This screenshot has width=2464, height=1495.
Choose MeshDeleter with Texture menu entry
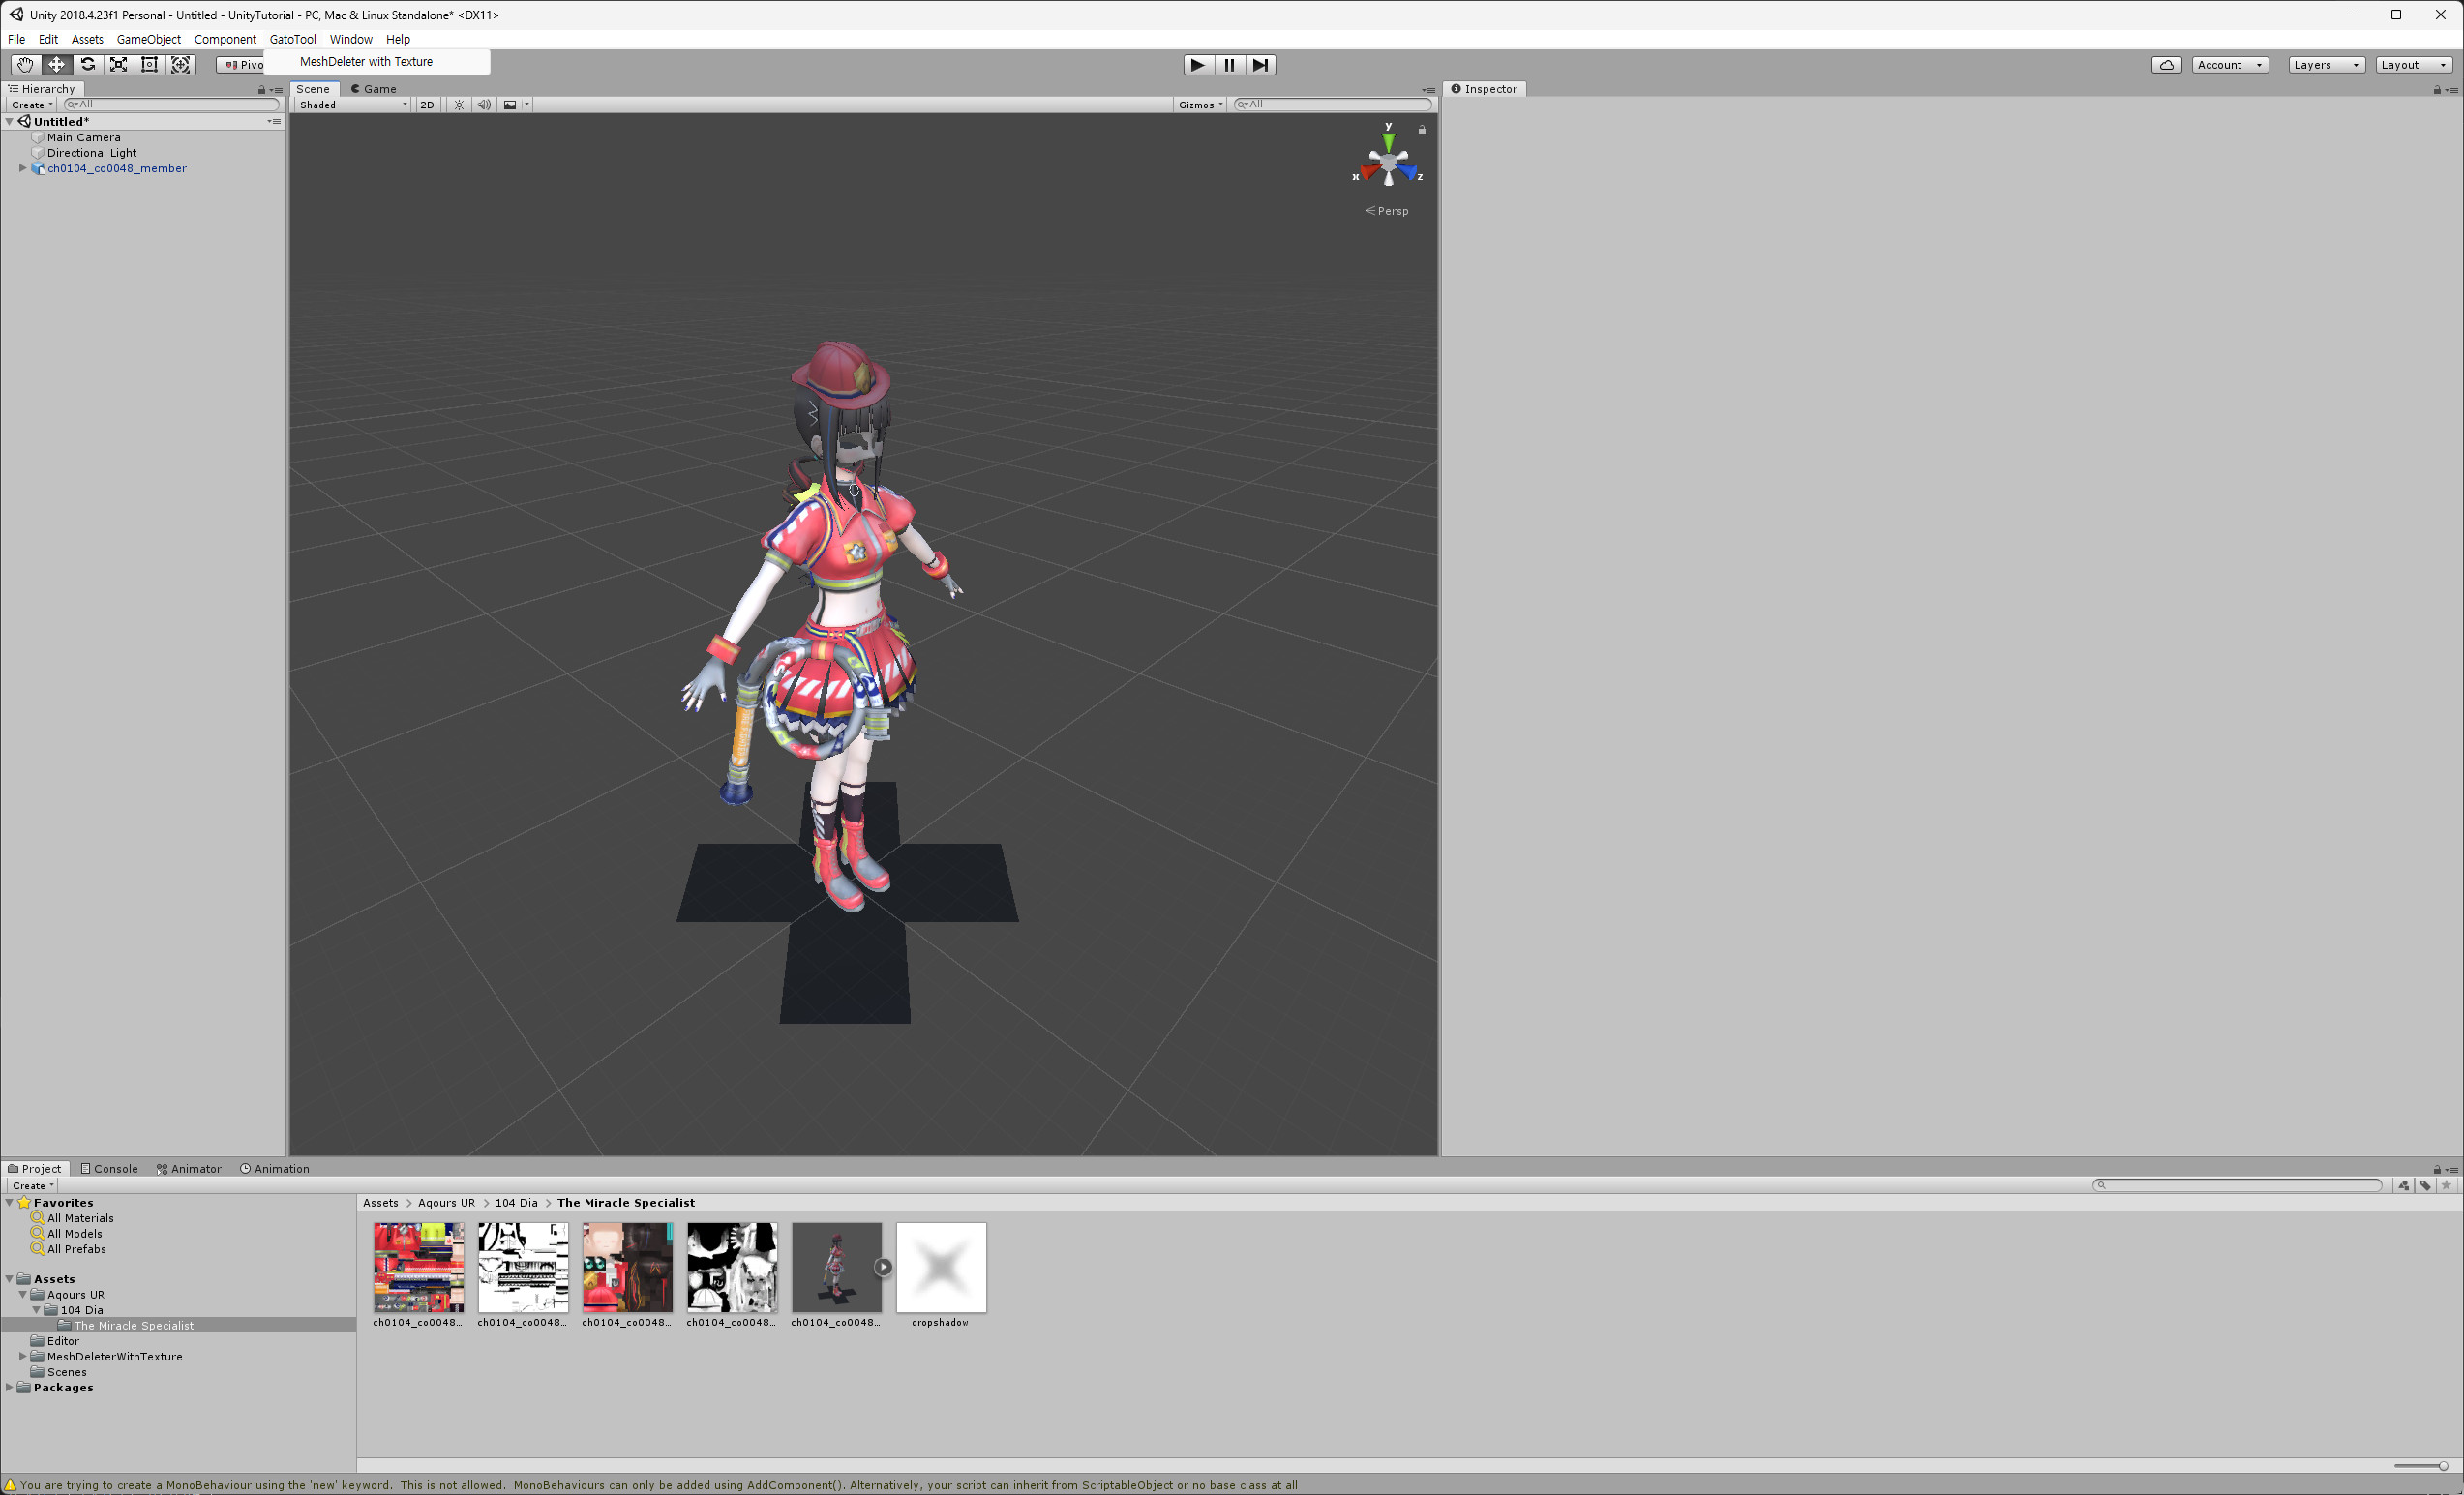[x=366, y=61]
